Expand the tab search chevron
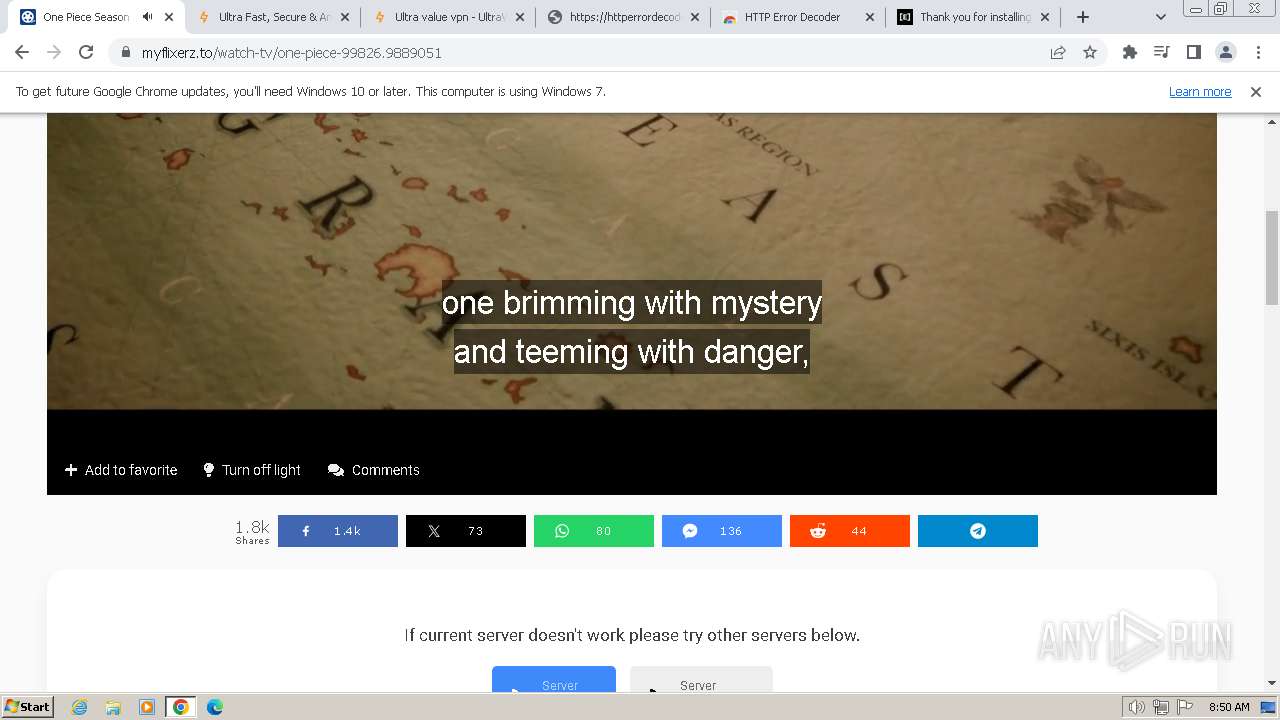Viewport: 1280px width, 720px height. tap(1161, 17)
